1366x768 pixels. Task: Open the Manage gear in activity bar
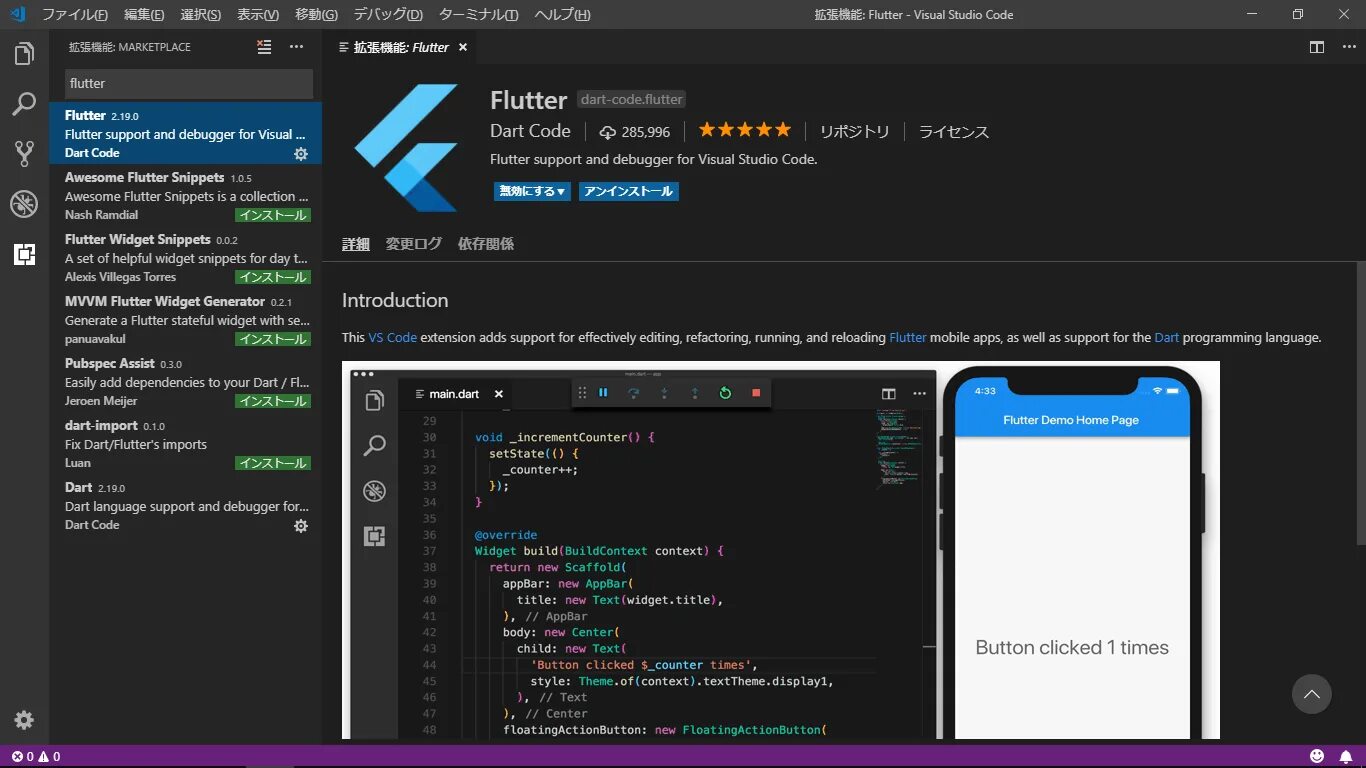click(24, 720)
